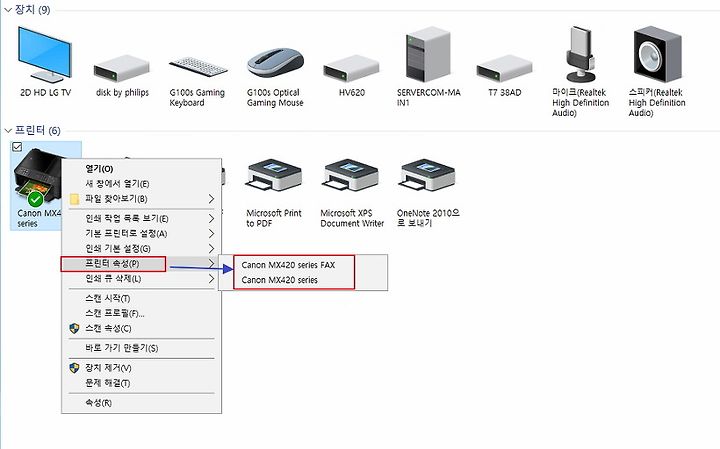The height and width of the screenshot is (449, 720).
Task: Click the disk by philips label
Action: tap(122, 92)
